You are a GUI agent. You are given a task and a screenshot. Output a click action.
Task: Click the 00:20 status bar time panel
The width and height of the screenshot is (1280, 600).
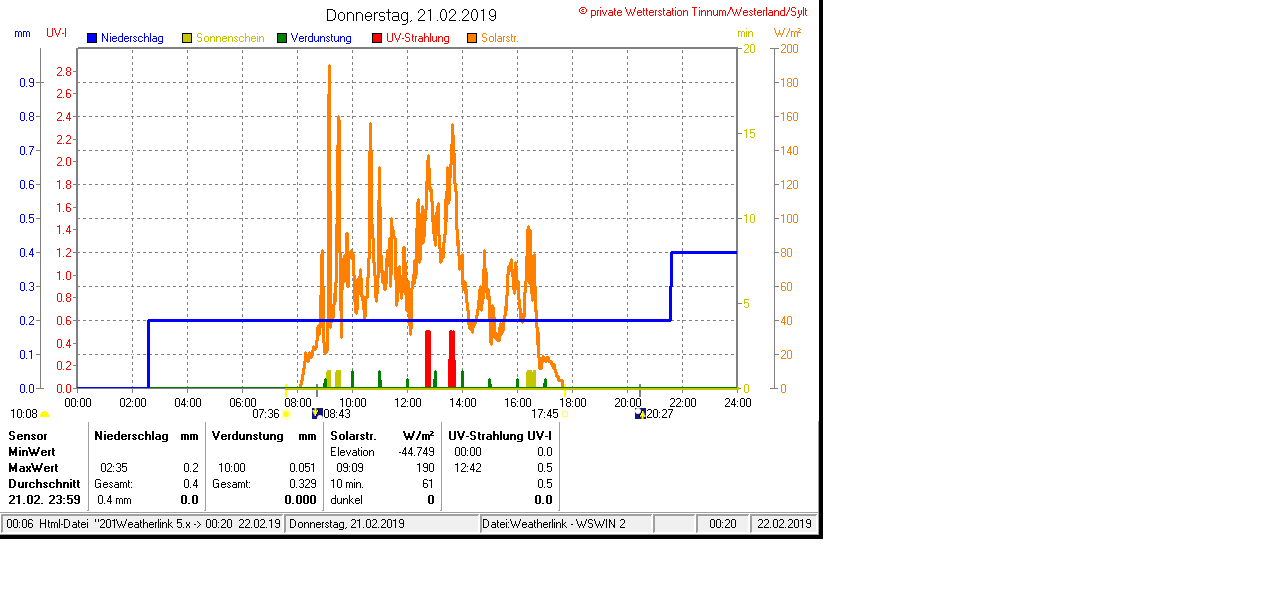pos(723,524)
